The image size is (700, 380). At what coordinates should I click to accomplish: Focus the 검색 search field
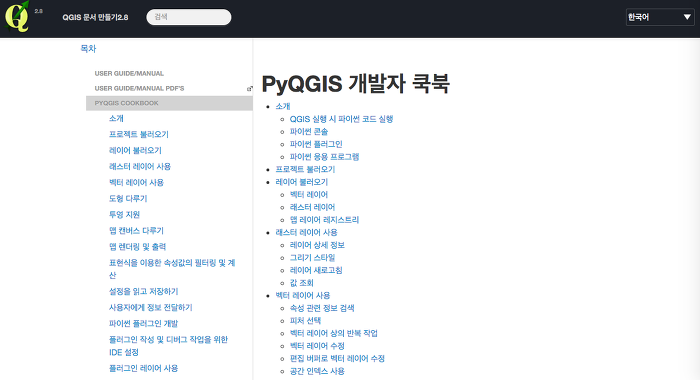pyautogui.click(x=189, y=17)
